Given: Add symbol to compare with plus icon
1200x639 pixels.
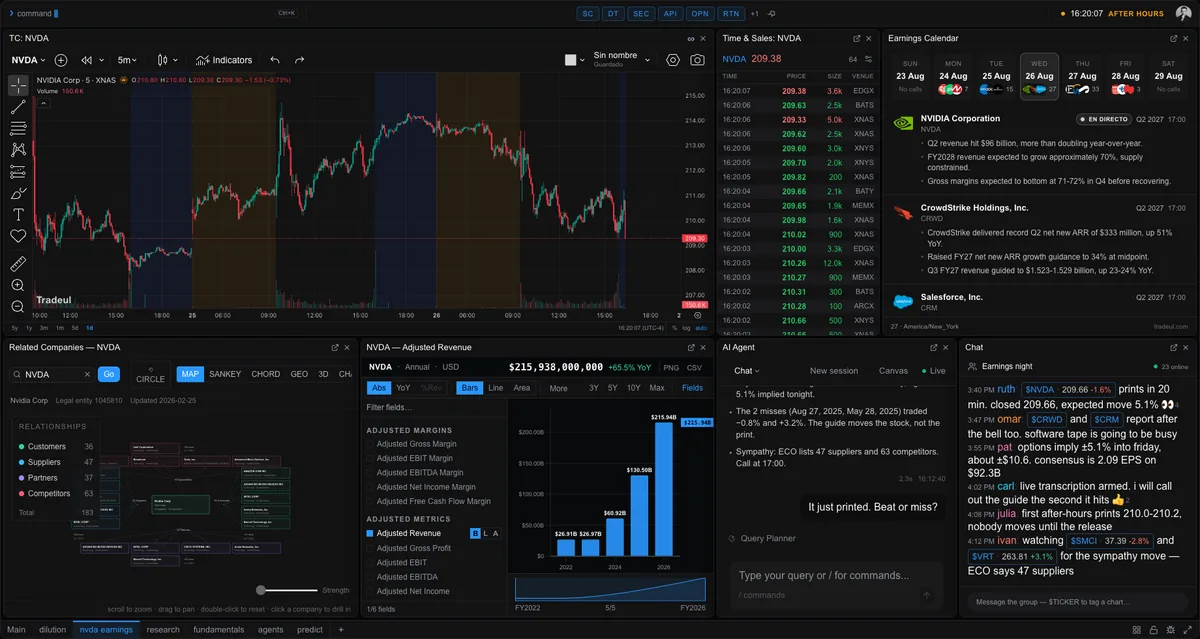Looking at the screenshot, I should (x=61, y=60).
